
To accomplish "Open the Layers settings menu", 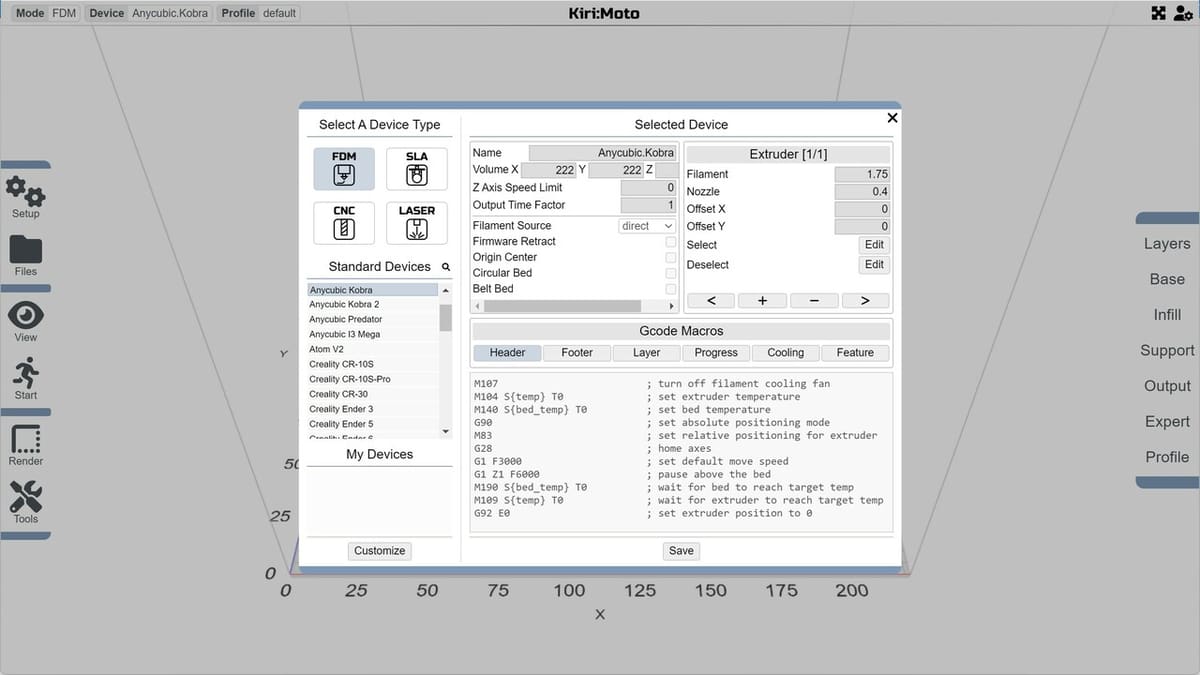I will (1167, 244).
